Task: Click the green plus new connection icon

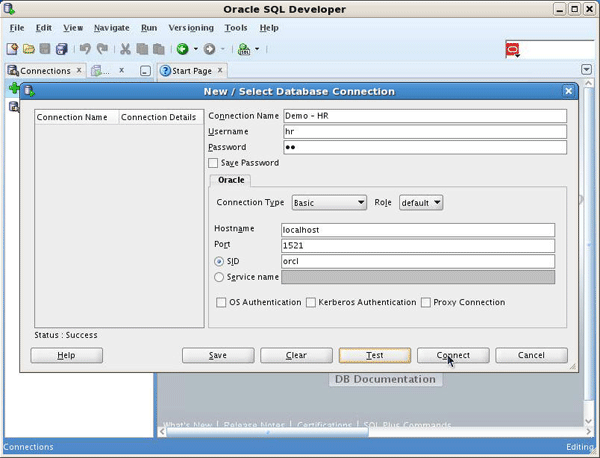Action: point(14,89)
